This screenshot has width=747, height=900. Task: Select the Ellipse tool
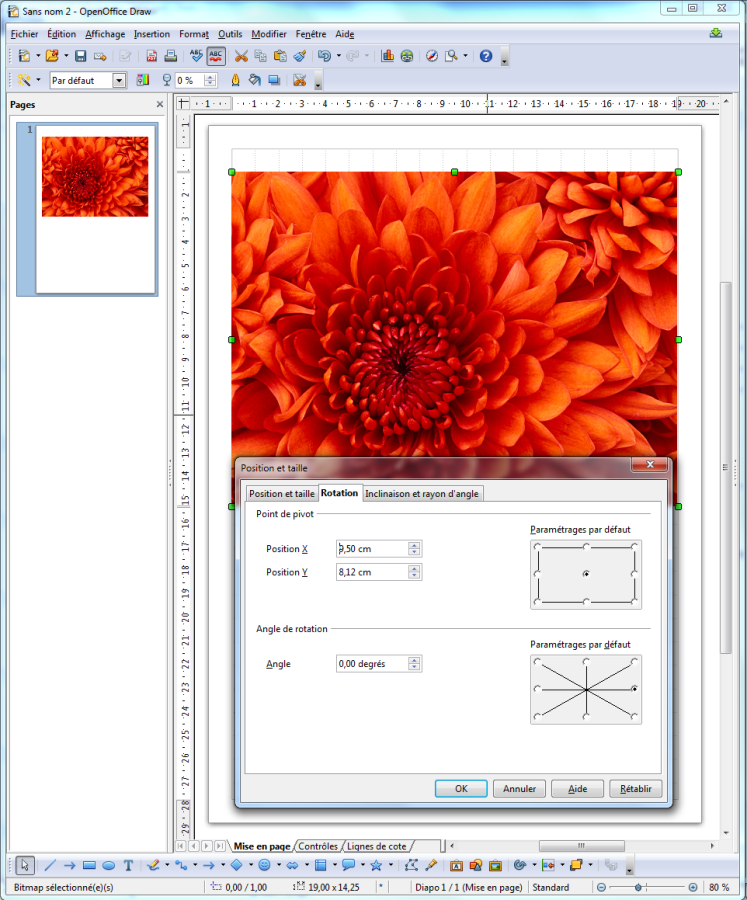109,865
